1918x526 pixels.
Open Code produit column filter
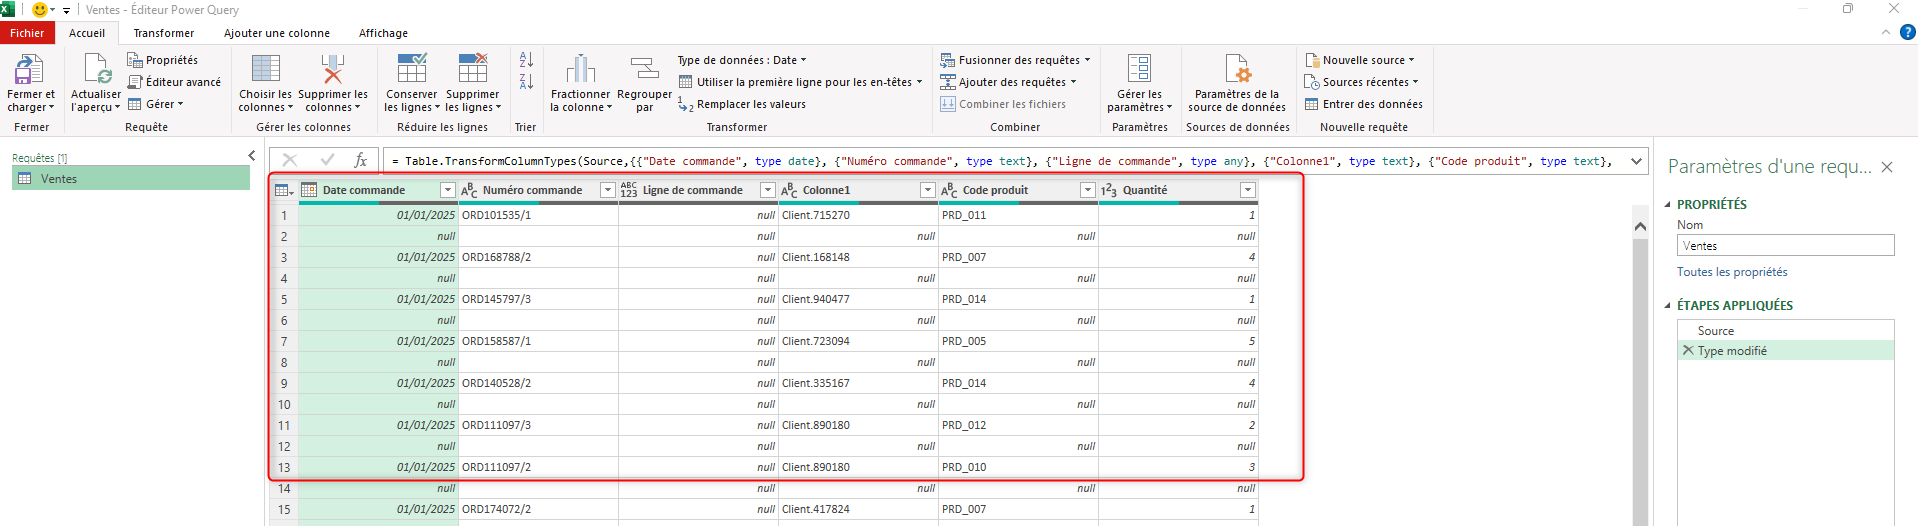1088,190
